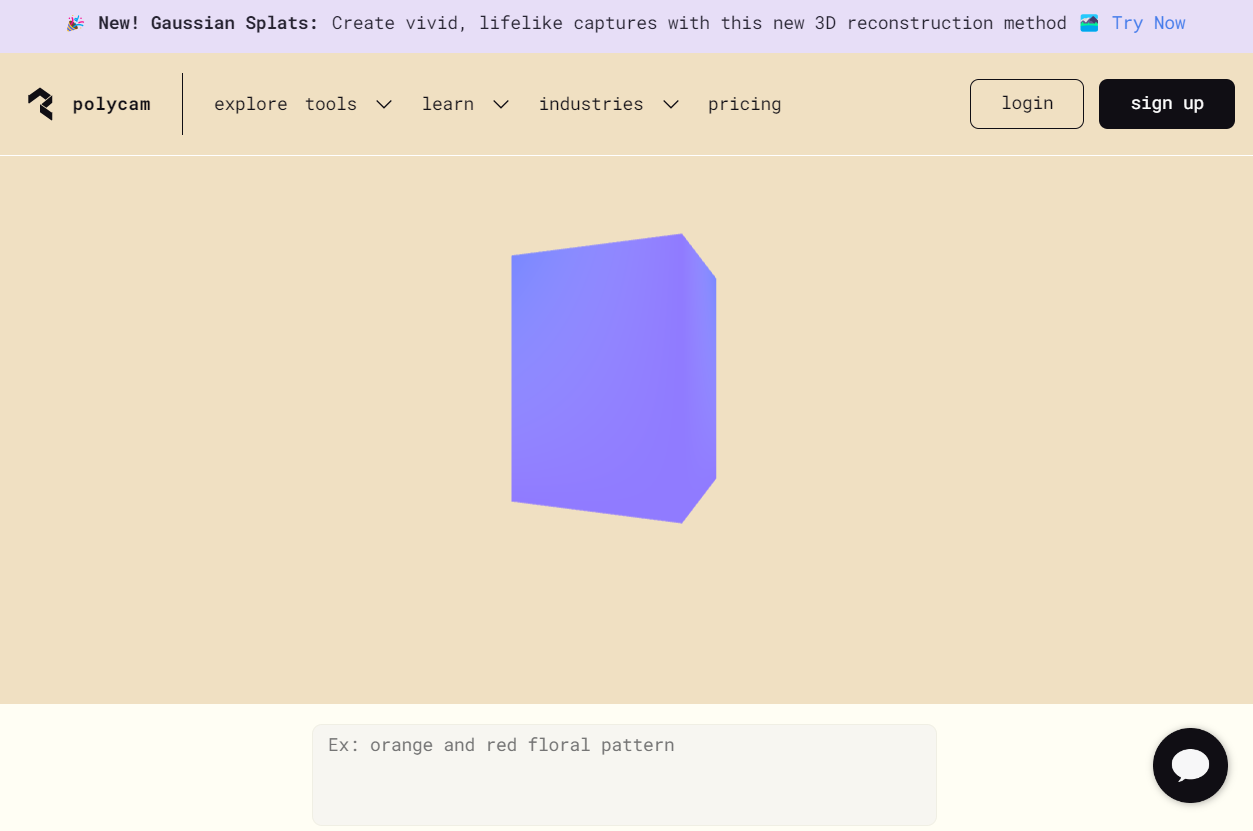Click the speech bubble inside the chat button
The image size is (1253, 831).
(x=1190, y=765)
